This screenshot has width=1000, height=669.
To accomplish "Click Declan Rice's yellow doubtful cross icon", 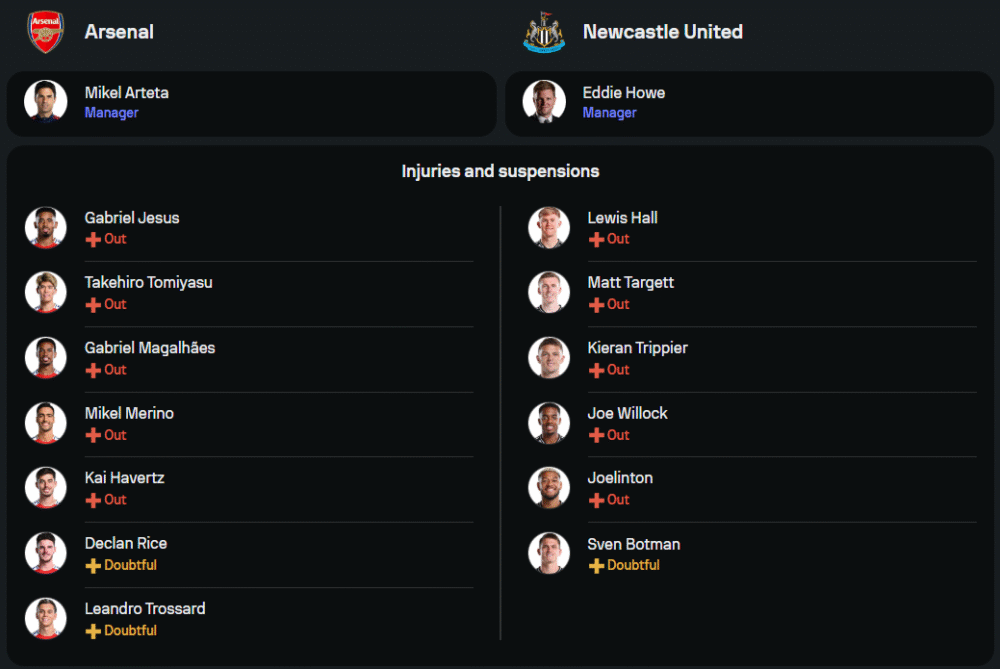I will click(93, 566).
